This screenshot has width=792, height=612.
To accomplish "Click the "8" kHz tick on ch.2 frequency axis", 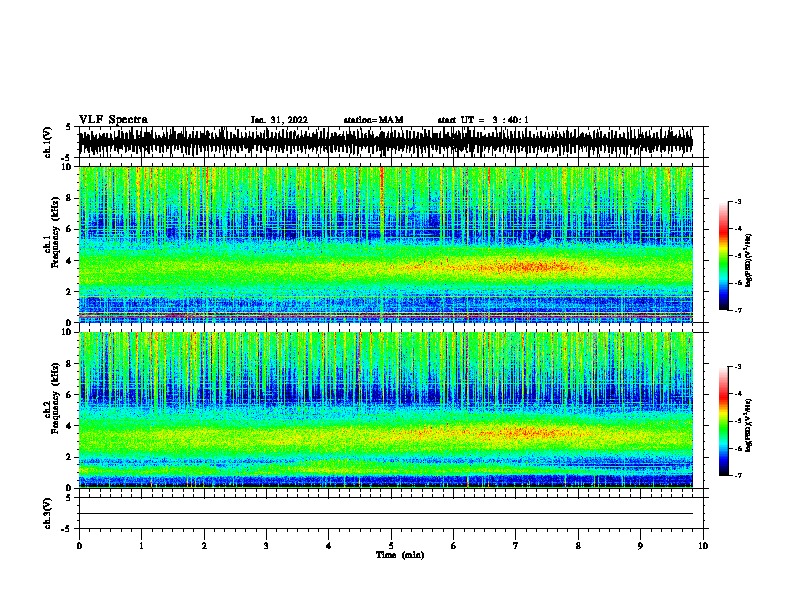I will pos(70,364).
